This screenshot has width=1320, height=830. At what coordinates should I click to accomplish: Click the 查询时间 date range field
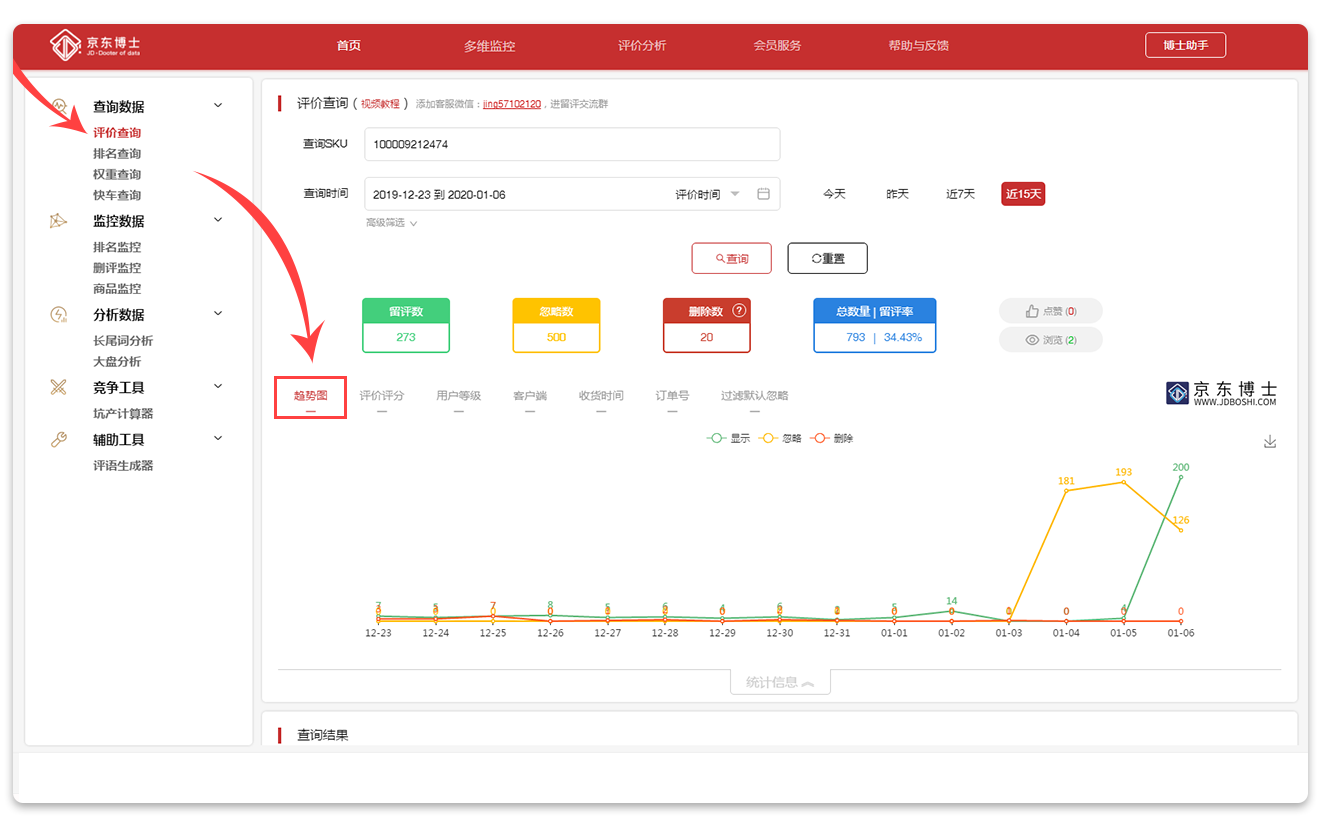572,194
